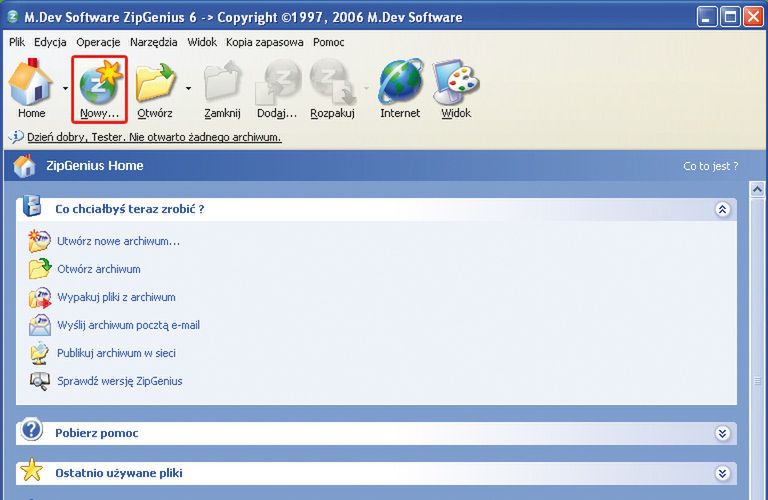The width and height of the screenshot is (768, 500).
Task: Click the cabinet icon beside Co chciałbyś teraz zrobić
Action: (32, 206)
